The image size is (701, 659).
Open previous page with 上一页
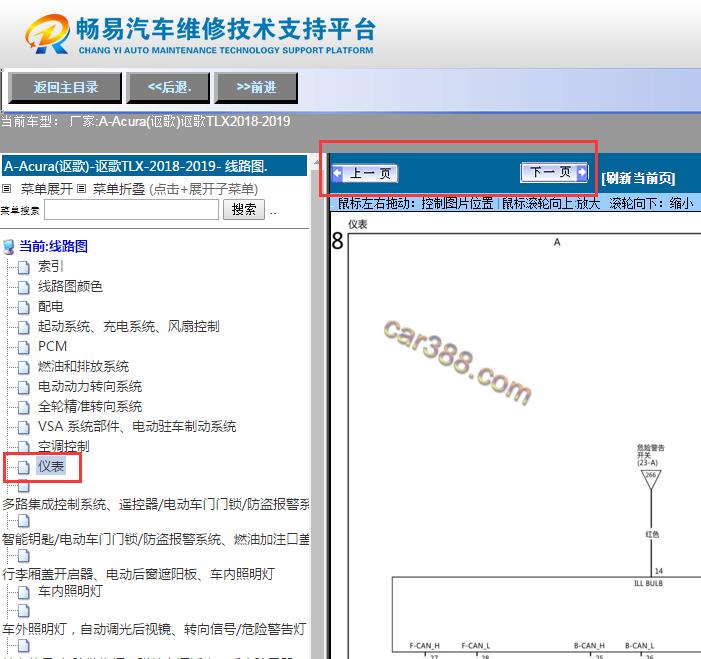coord(365,173)
